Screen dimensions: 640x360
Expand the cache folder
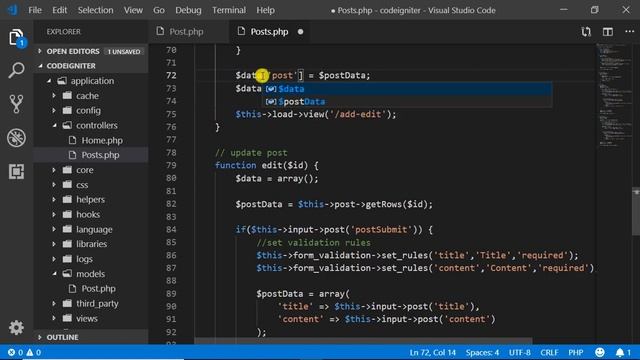click(x=91, y=96)
